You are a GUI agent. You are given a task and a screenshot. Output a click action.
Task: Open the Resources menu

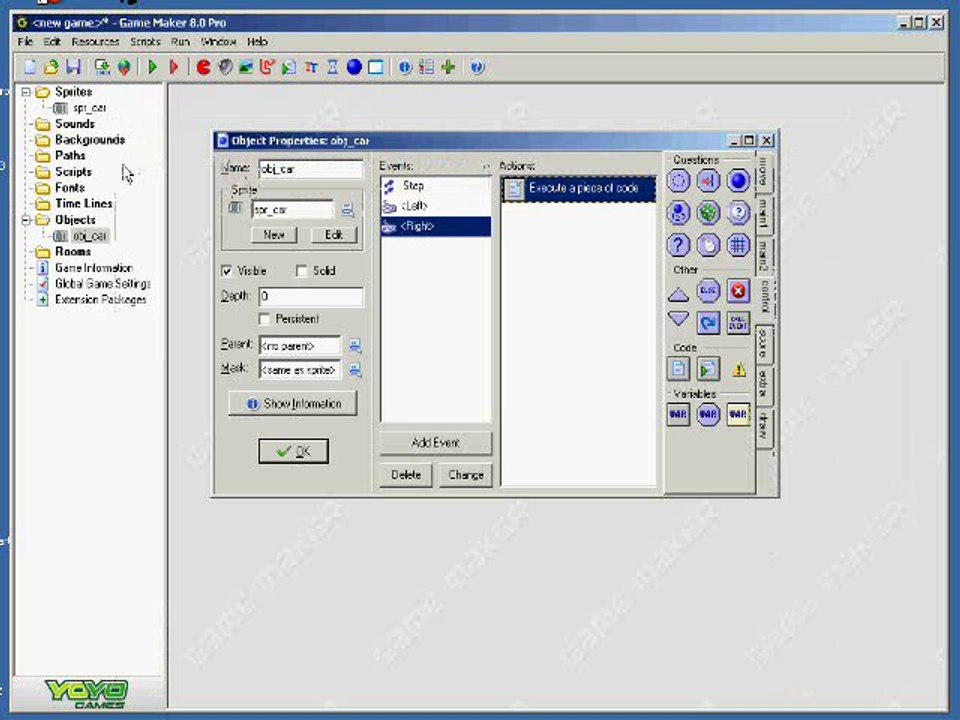[96, 42]
